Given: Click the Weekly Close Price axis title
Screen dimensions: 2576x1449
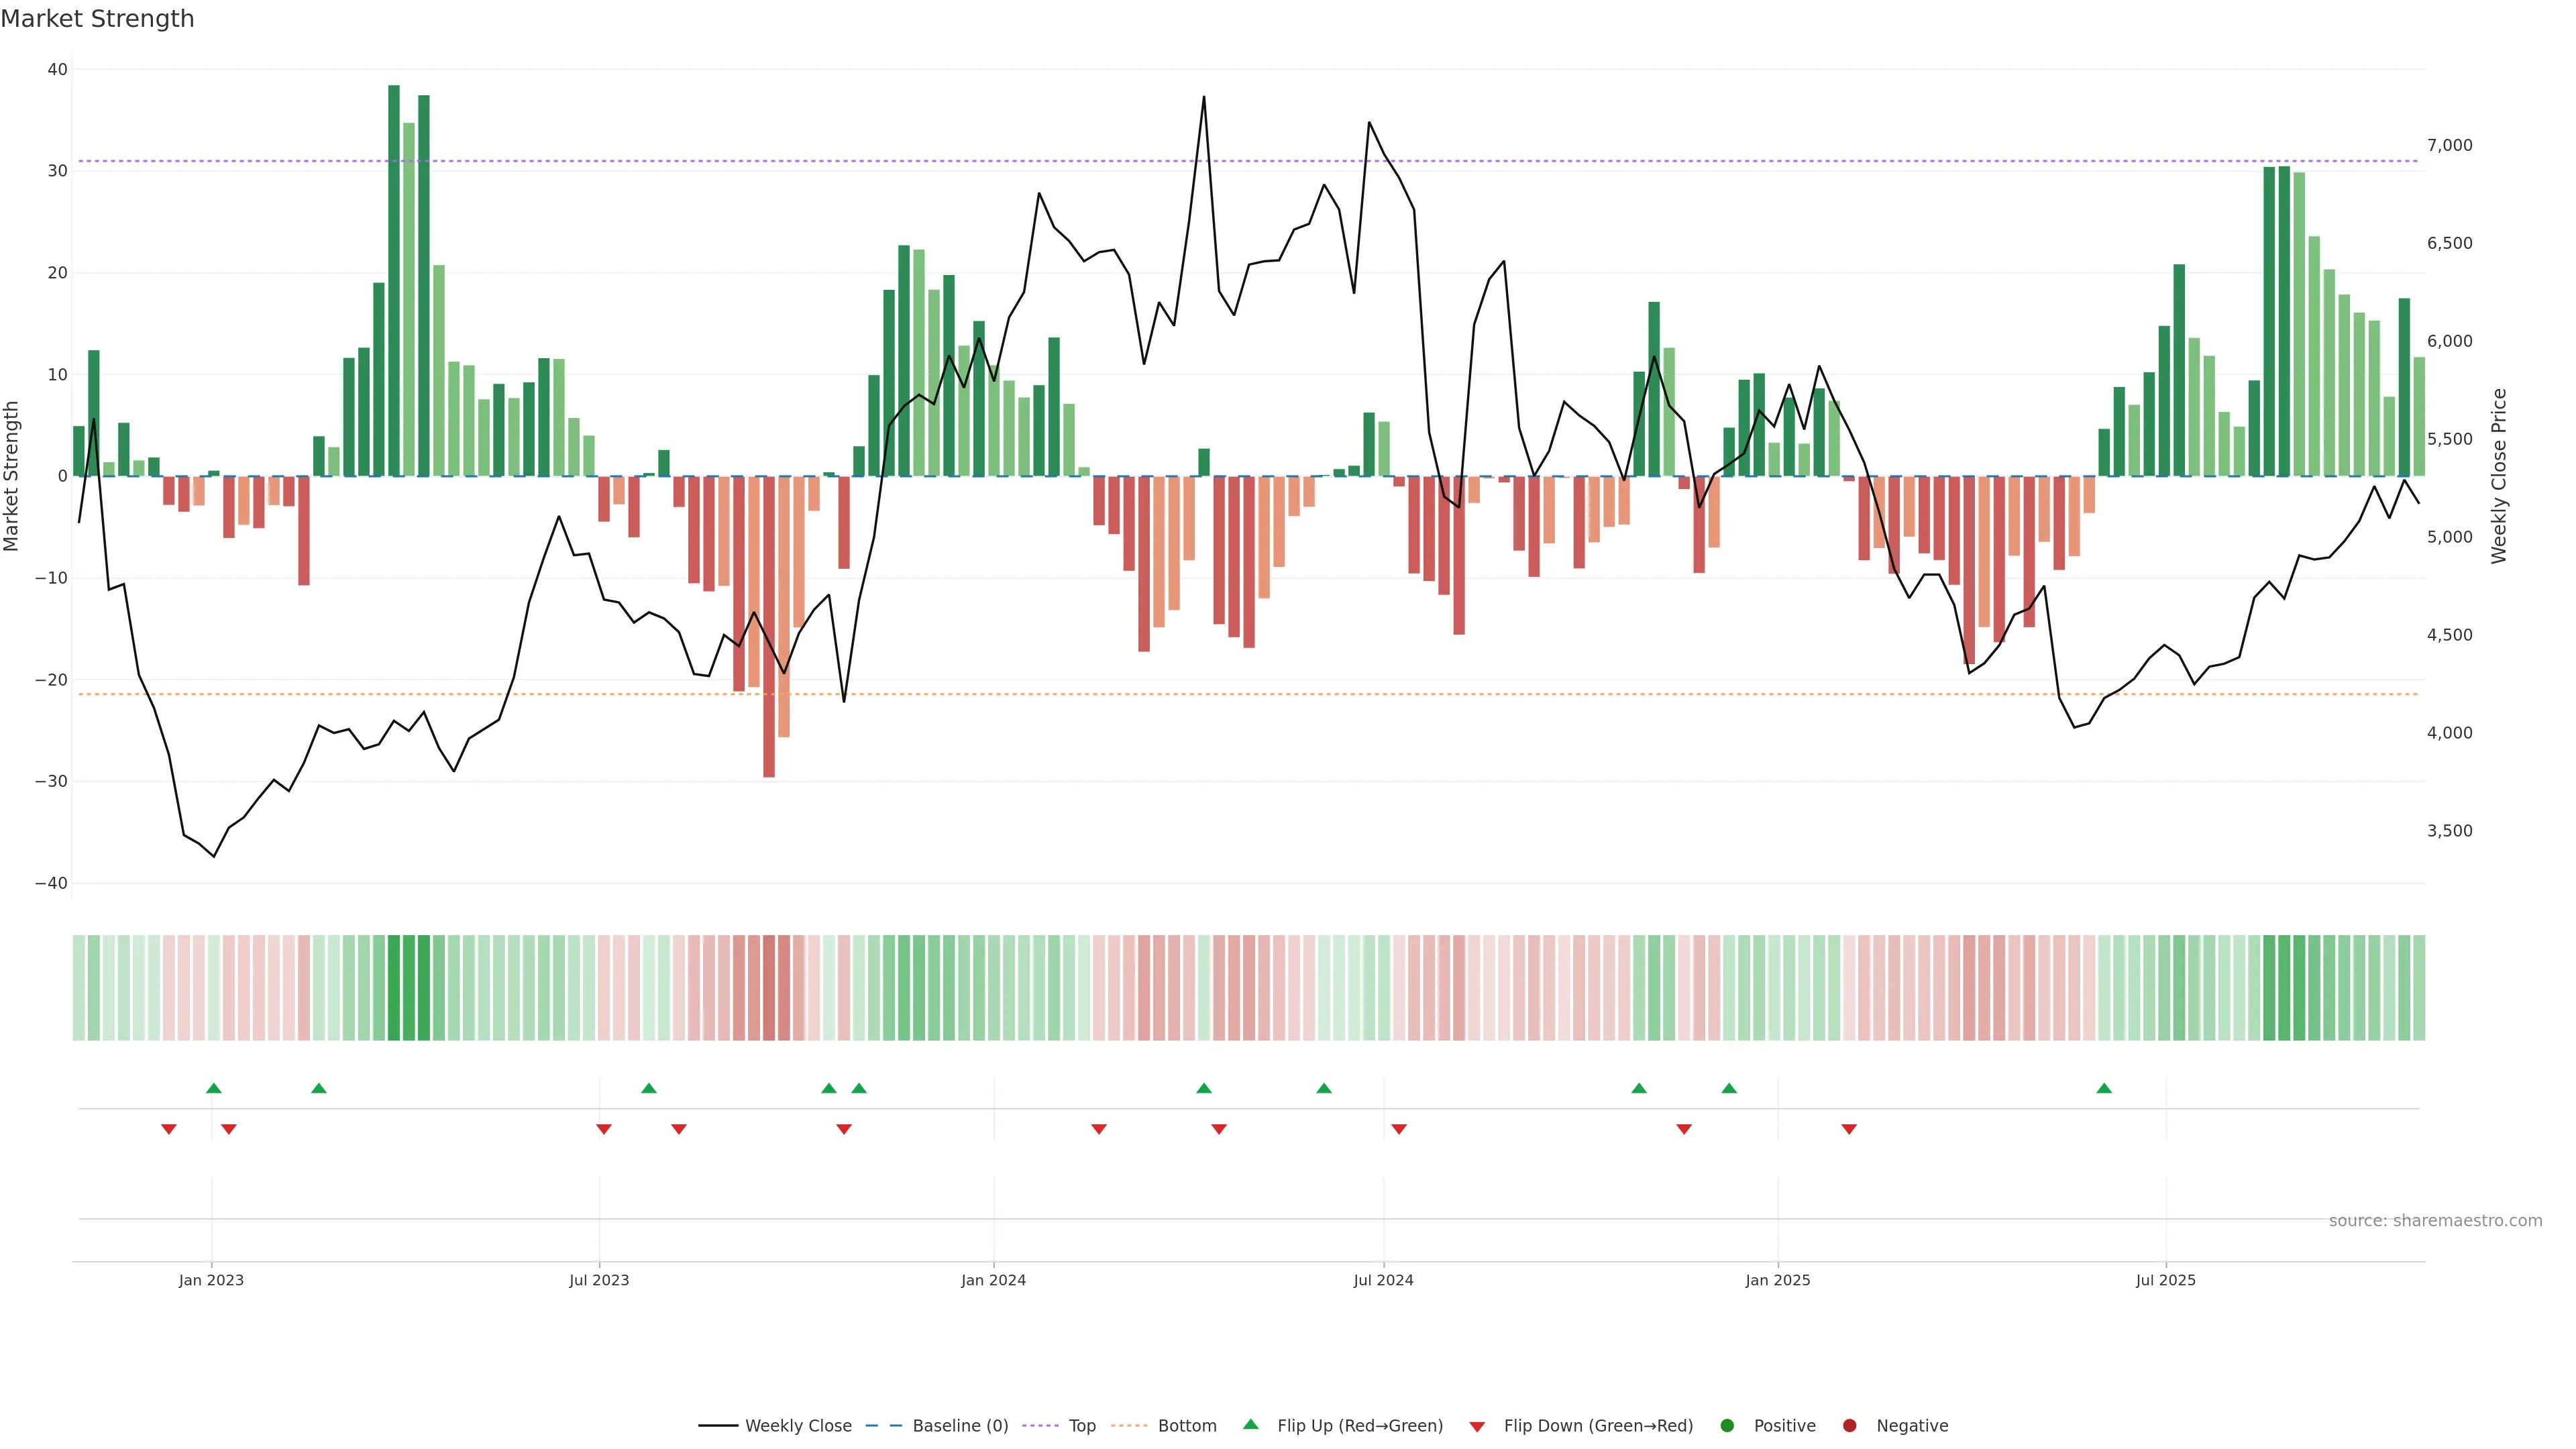Looking at the screenshot, I should [x=2499, y=476].
